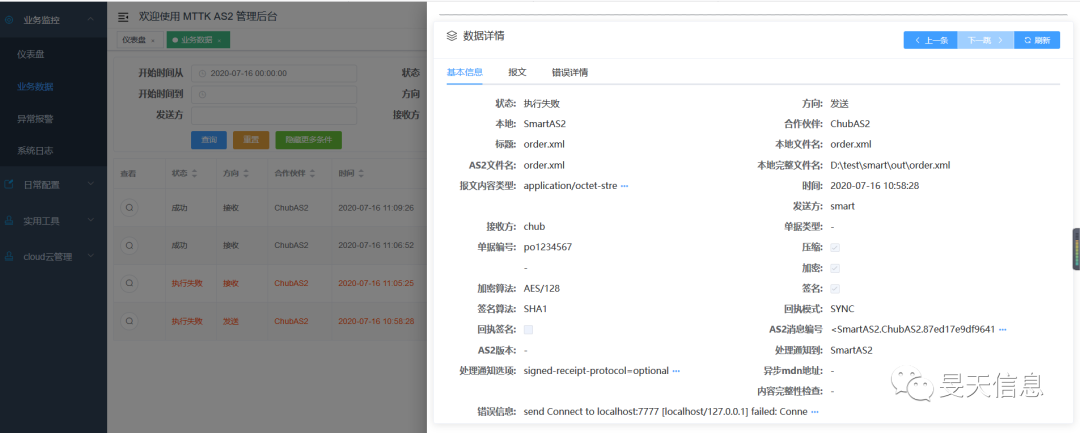Click the 成功 status in the 11:09:26 row
Viewport: 1080px width, 433px height.
click(179, 207)
